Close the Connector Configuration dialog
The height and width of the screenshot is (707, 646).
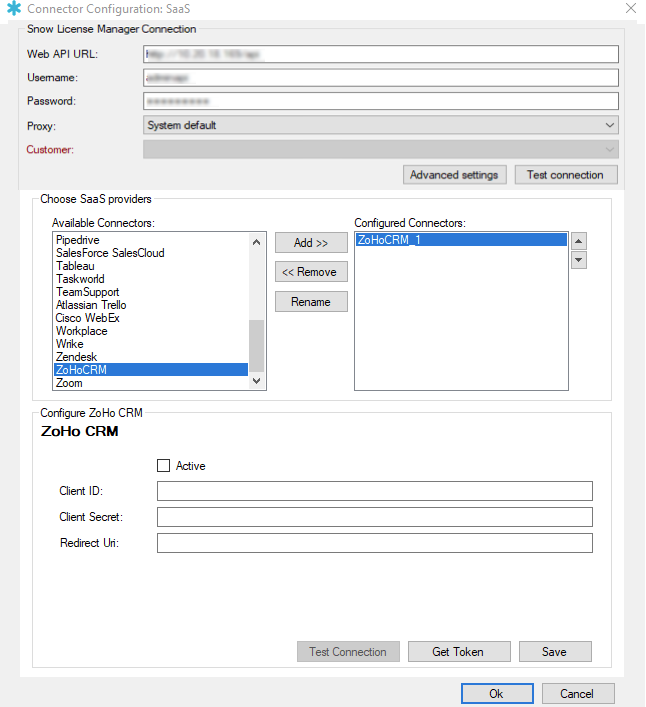tap(631, 8)
